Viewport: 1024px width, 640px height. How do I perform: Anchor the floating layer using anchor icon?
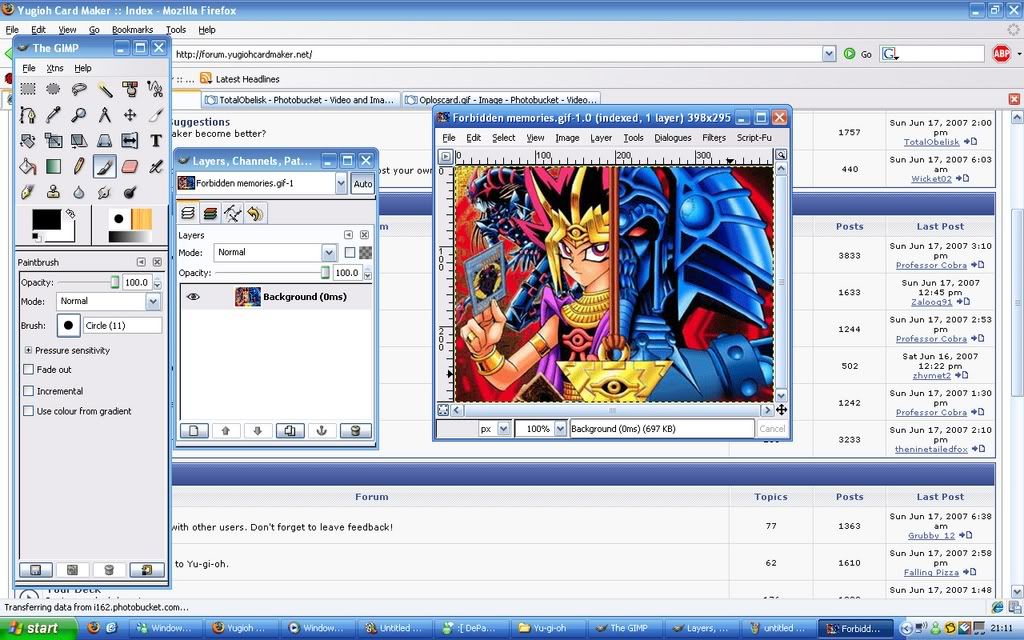click(321, 430)
